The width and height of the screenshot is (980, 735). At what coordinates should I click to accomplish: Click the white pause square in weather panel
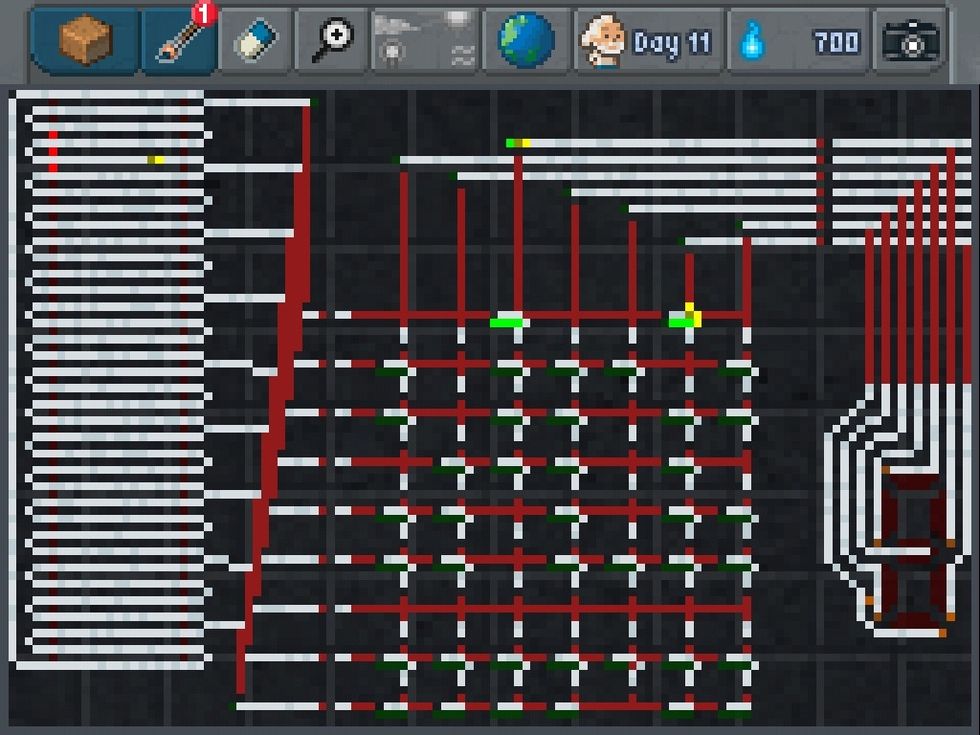pyautogui.click(x=456, y=20)
